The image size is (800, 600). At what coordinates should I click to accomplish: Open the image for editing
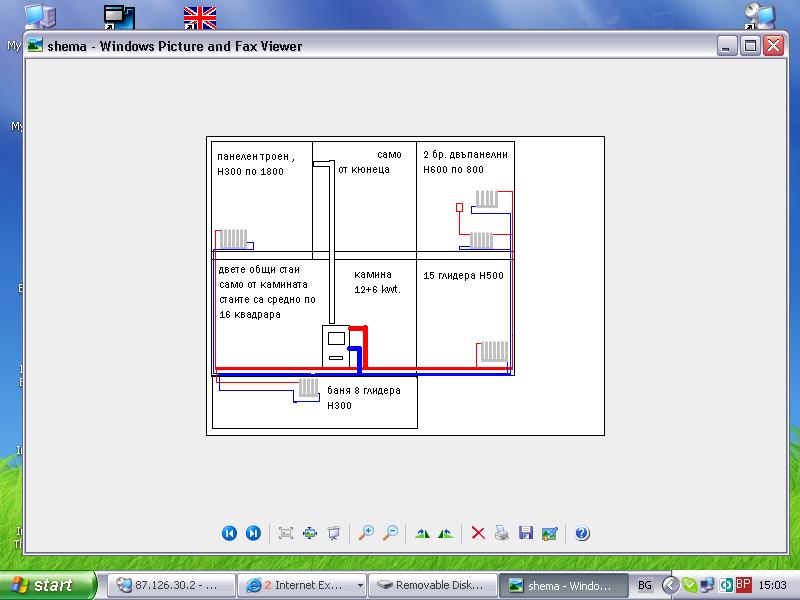point(549,534)
